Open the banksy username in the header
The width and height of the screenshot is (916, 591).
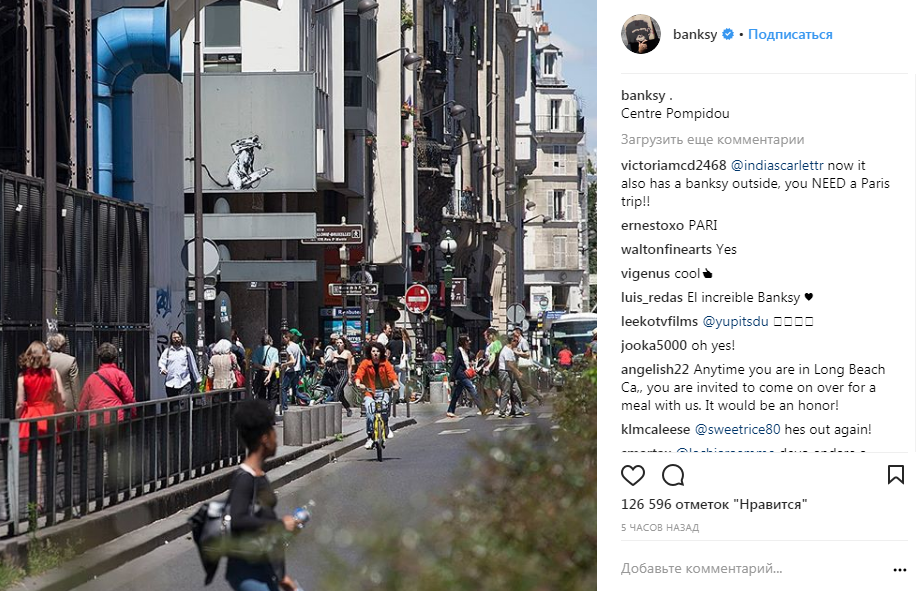coord(695,34)
